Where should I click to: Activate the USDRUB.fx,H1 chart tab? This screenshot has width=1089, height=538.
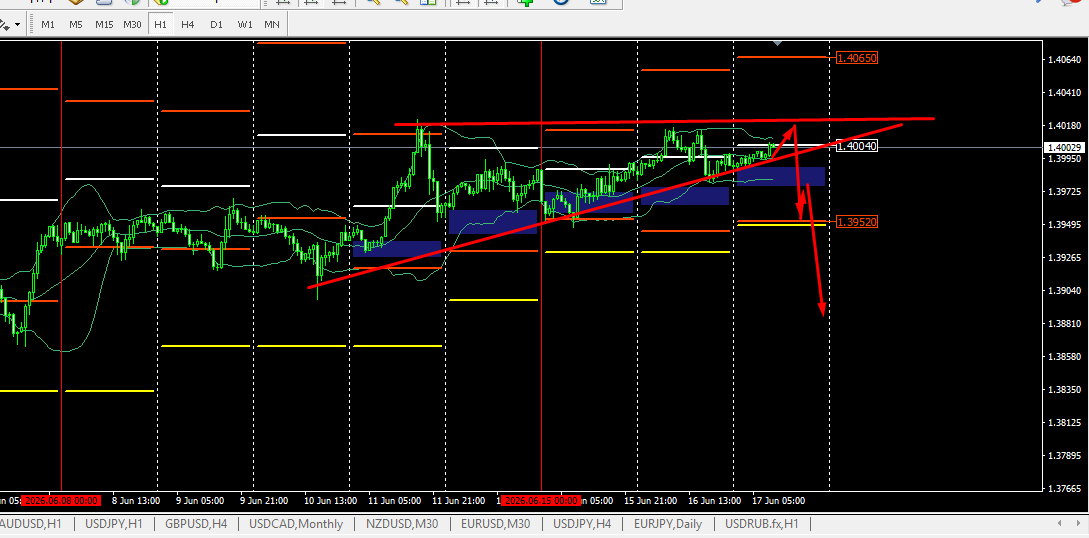761,523
